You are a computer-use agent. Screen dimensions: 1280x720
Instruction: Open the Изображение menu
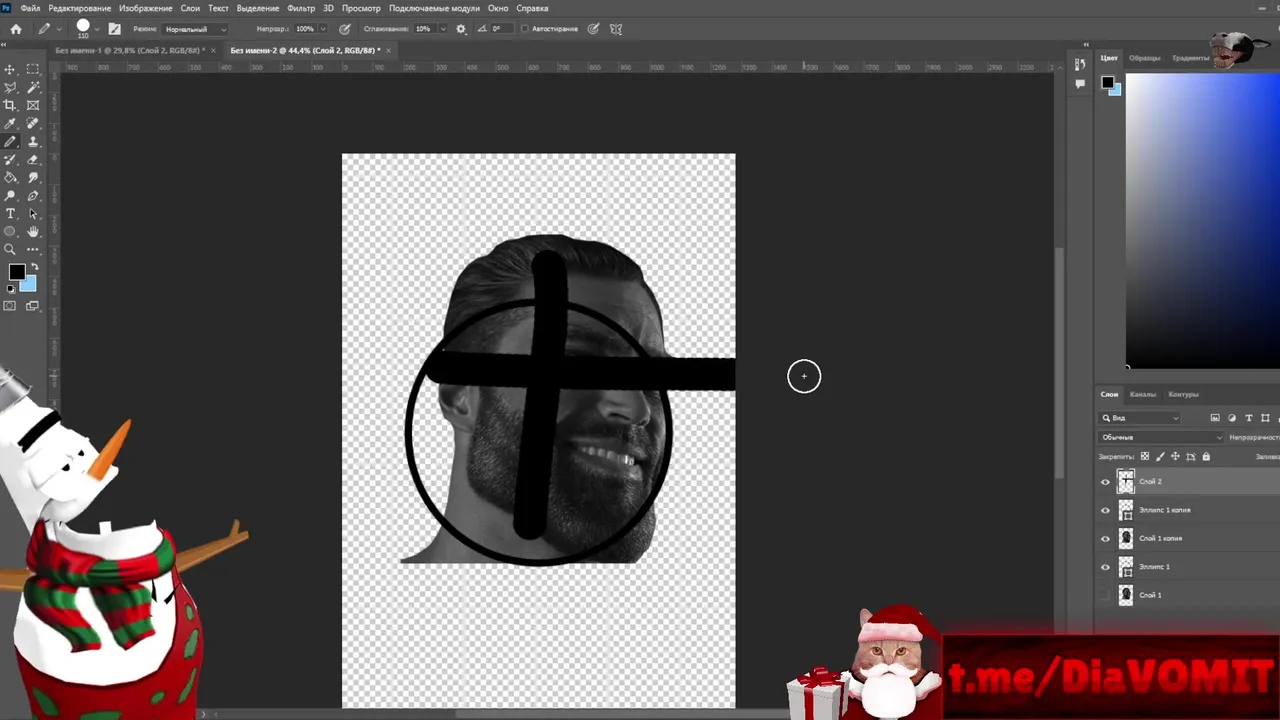pyautogui.click(x=146, y=8)
